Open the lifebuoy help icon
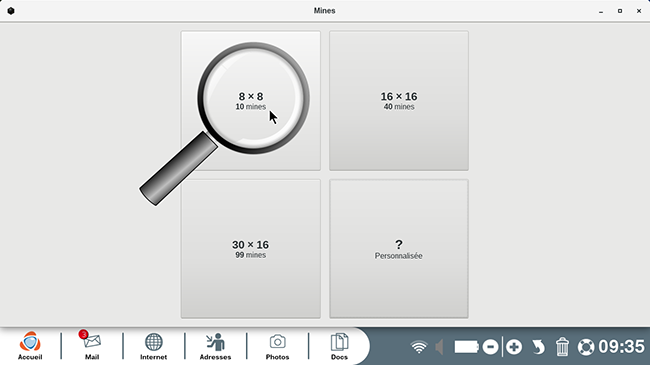Viewport: 650px width, 365px height. pyautogui.click(x=586, y=347)
